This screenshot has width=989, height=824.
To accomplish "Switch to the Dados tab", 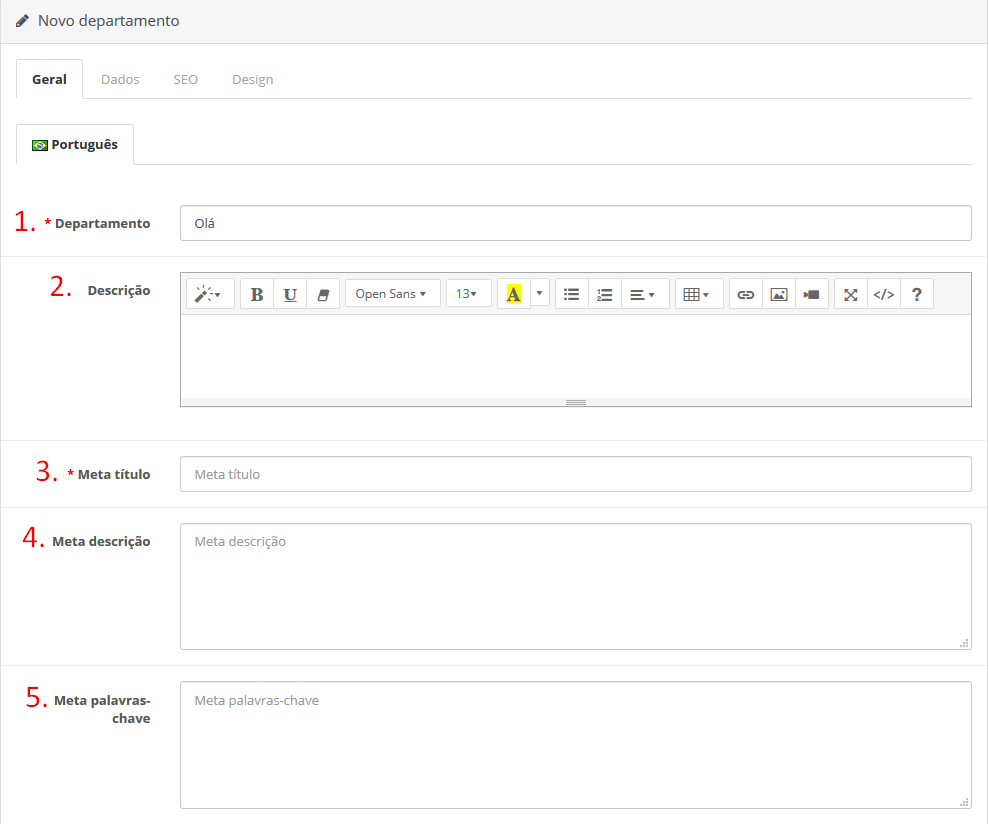I will [x=120, y=79].
